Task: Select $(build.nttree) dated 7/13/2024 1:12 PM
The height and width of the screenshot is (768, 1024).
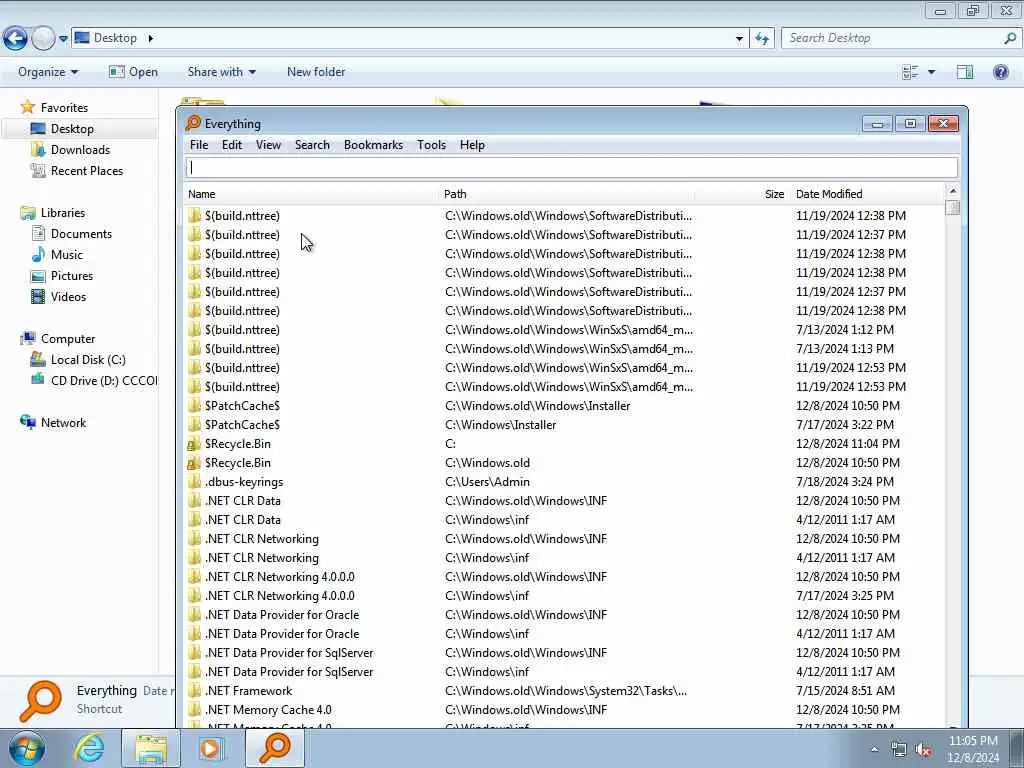Action: 565,330
